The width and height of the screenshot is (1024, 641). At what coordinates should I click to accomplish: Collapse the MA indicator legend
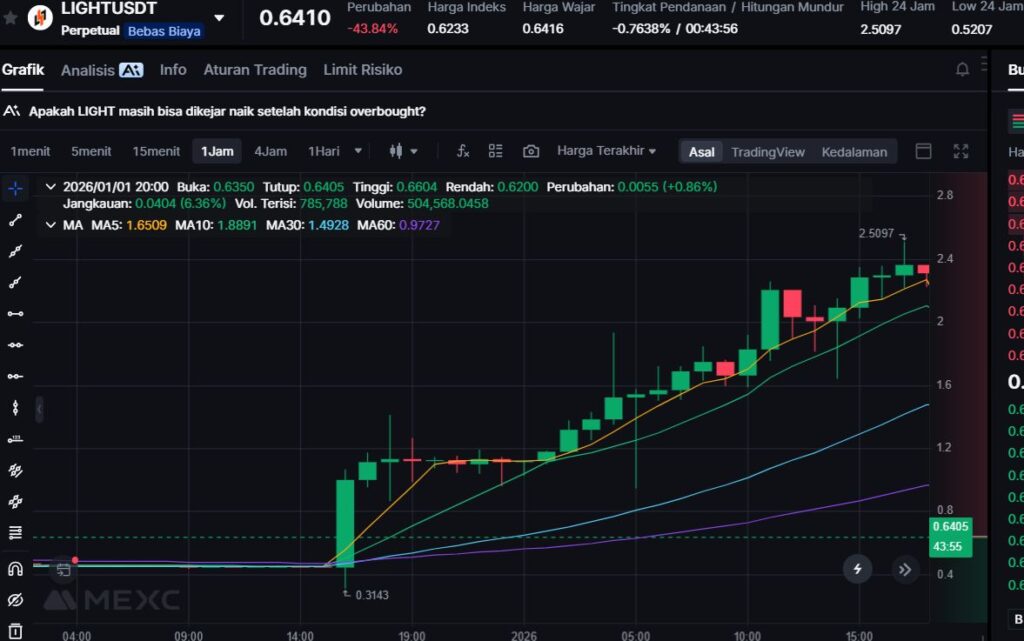pos(51,225)
